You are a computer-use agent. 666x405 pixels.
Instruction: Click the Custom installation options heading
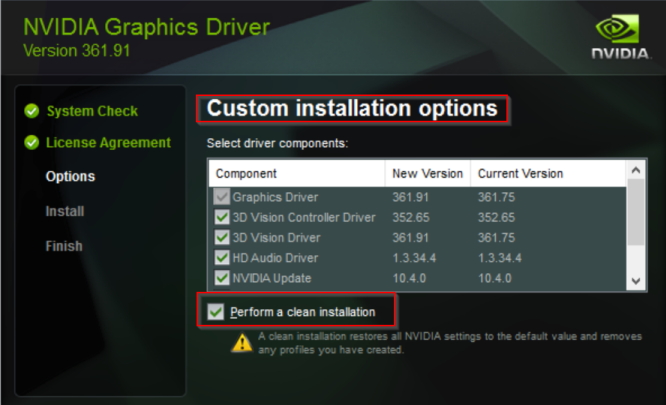pyautogui.click(x=352, y=108)
